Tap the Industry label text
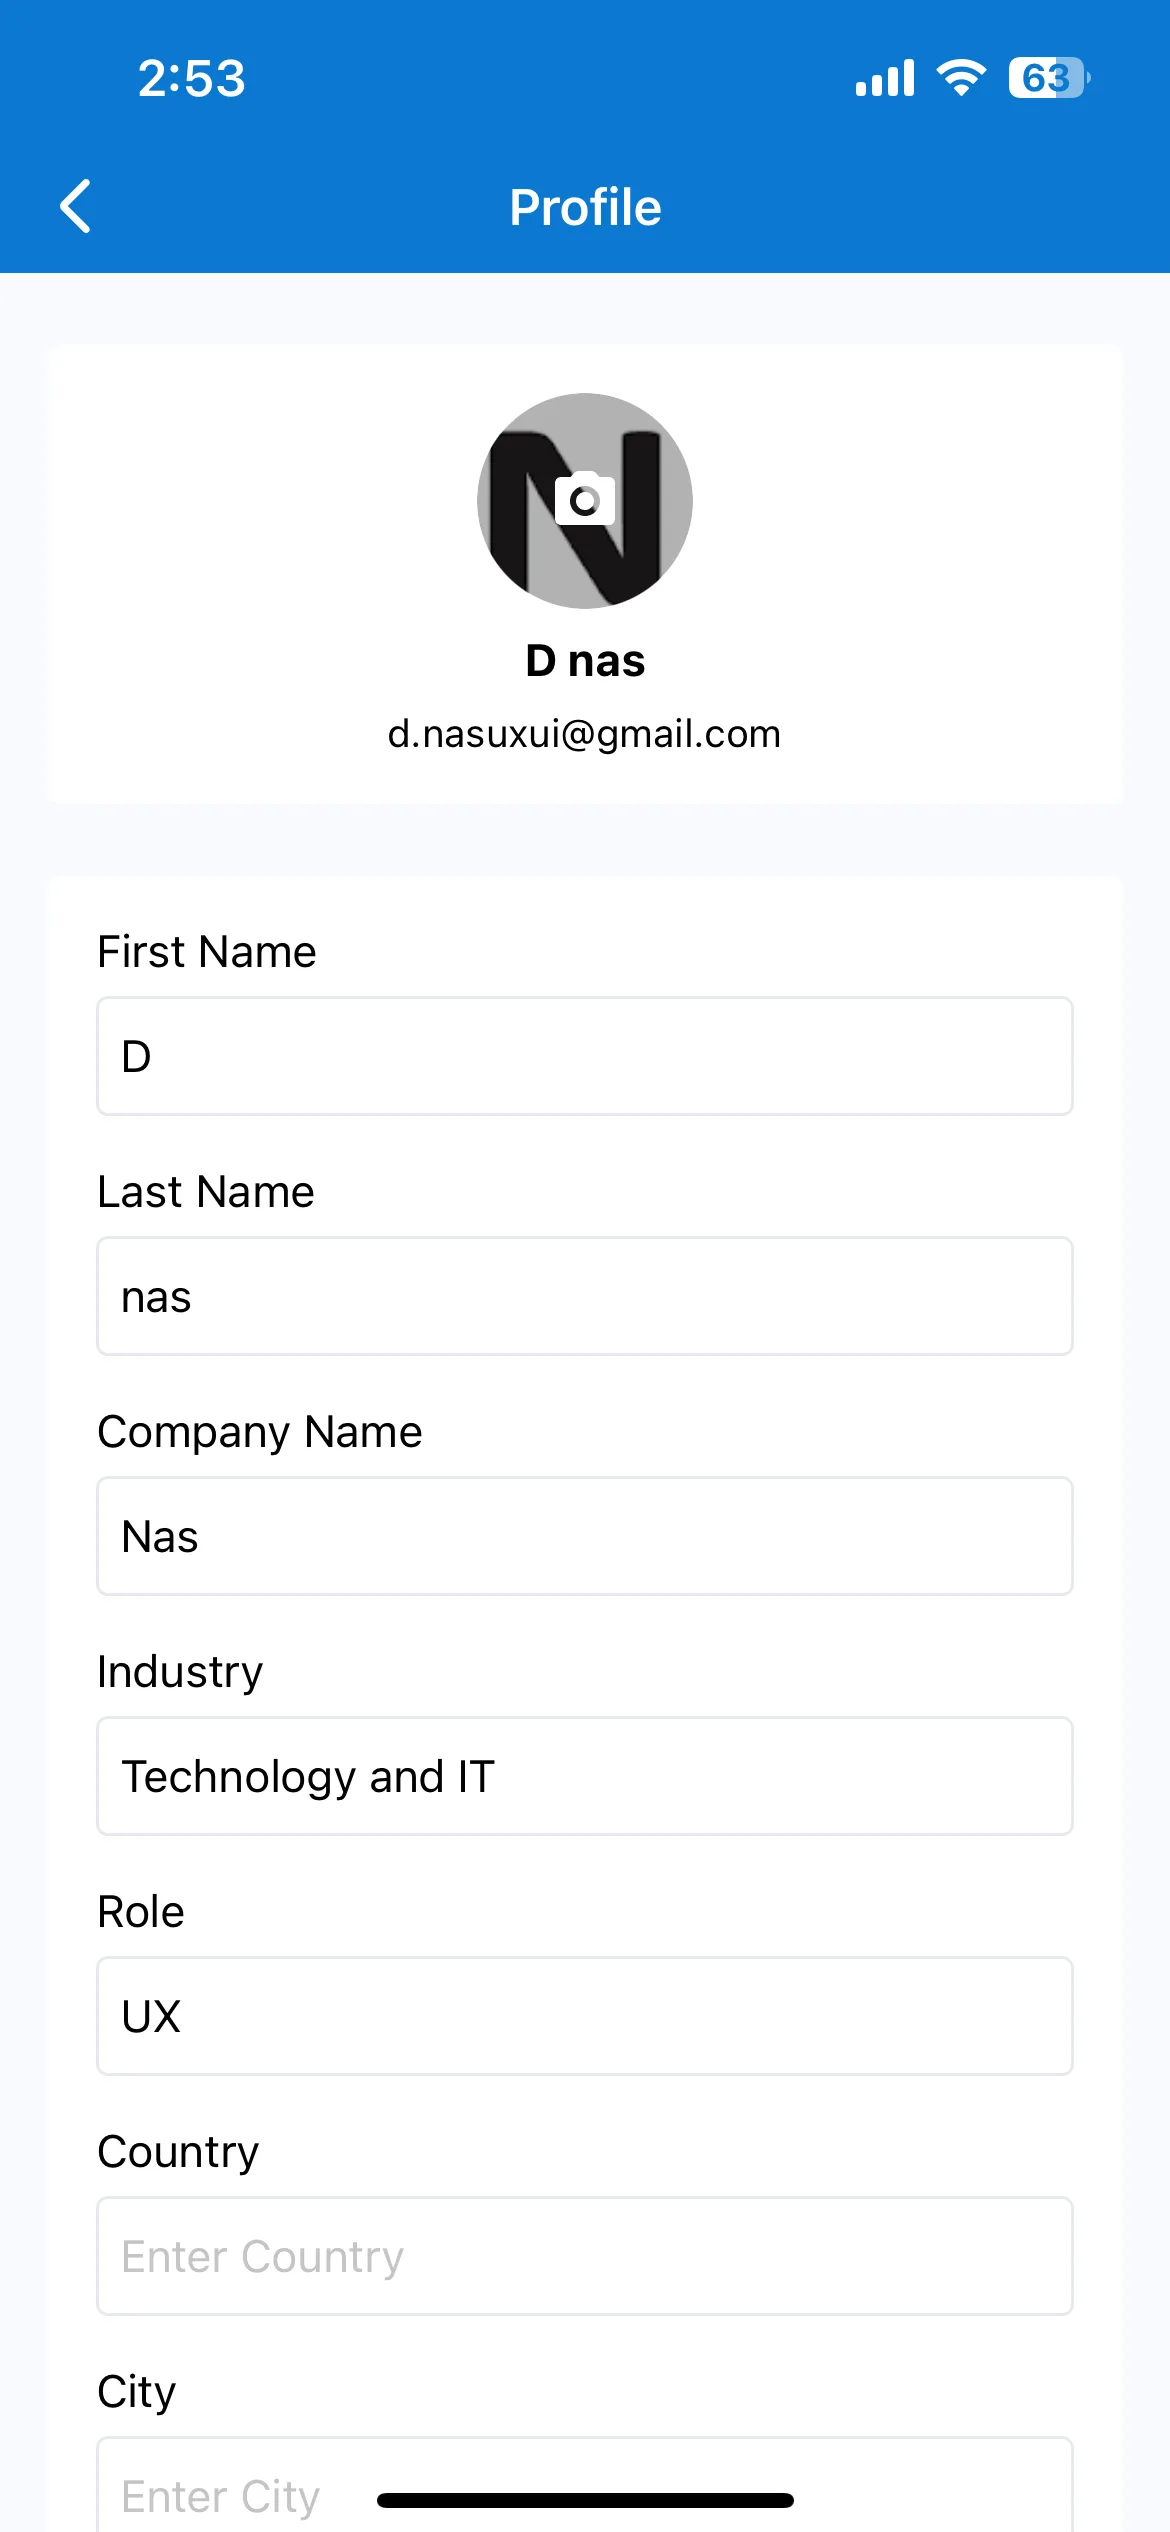Viewport: 1170px width, 2532px height. (x=180, y=1672)
